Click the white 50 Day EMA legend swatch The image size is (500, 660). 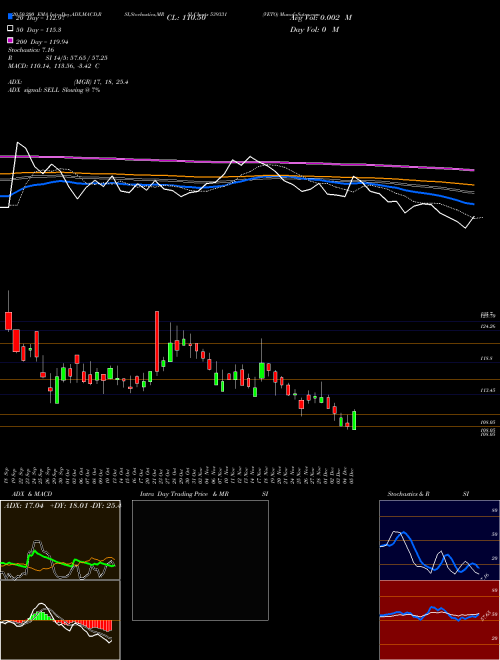pos(10,28)
